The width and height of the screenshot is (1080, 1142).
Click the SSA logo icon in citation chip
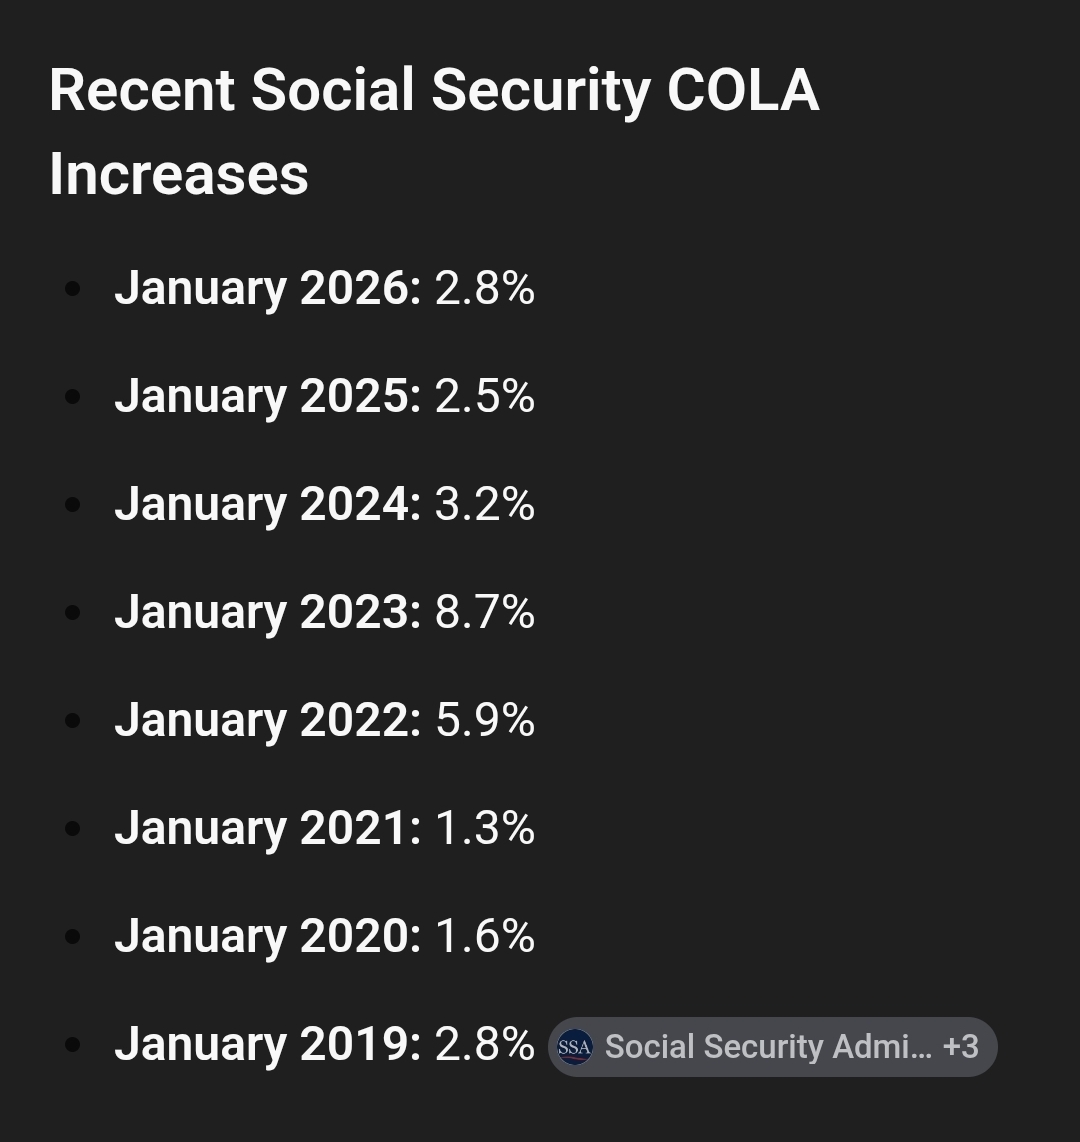coord(575,1047)
